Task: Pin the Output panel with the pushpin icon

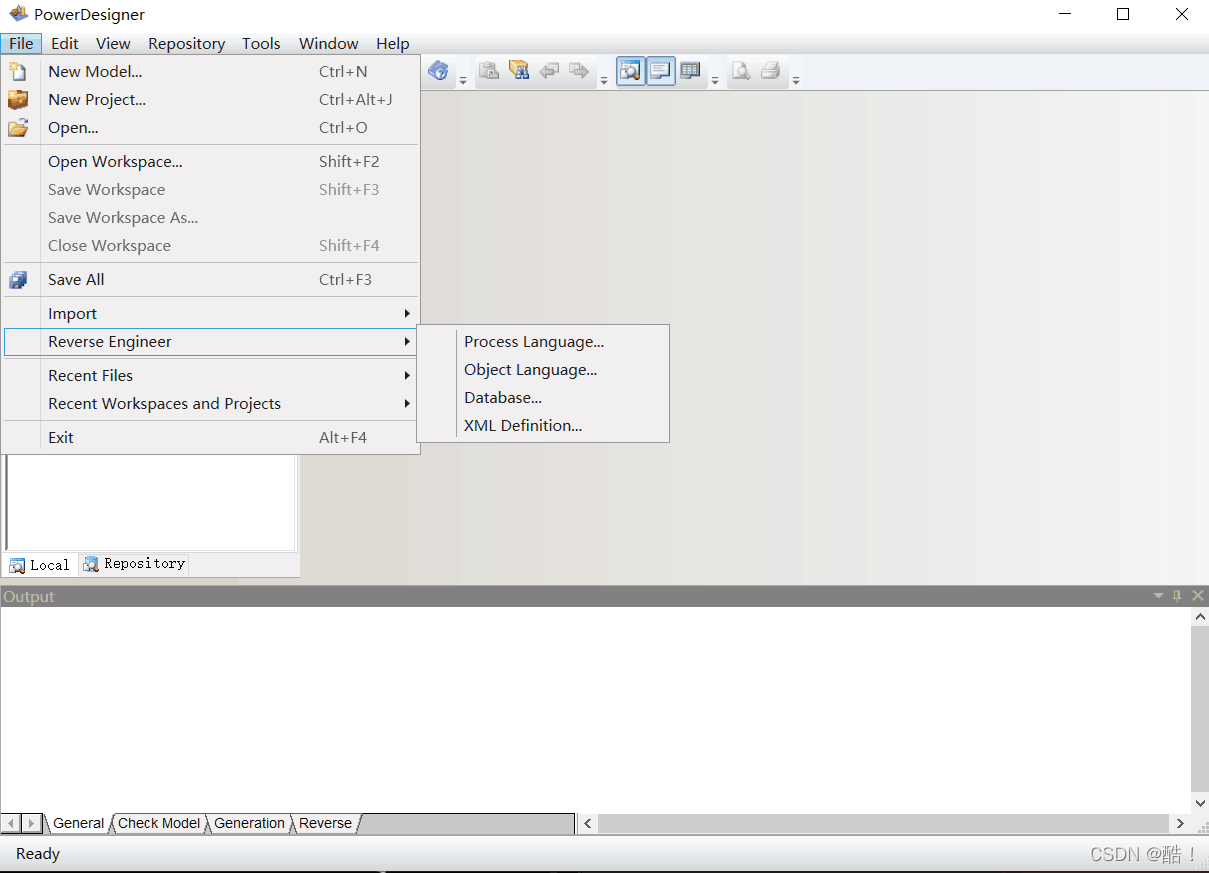Action: coord(1177,596)
